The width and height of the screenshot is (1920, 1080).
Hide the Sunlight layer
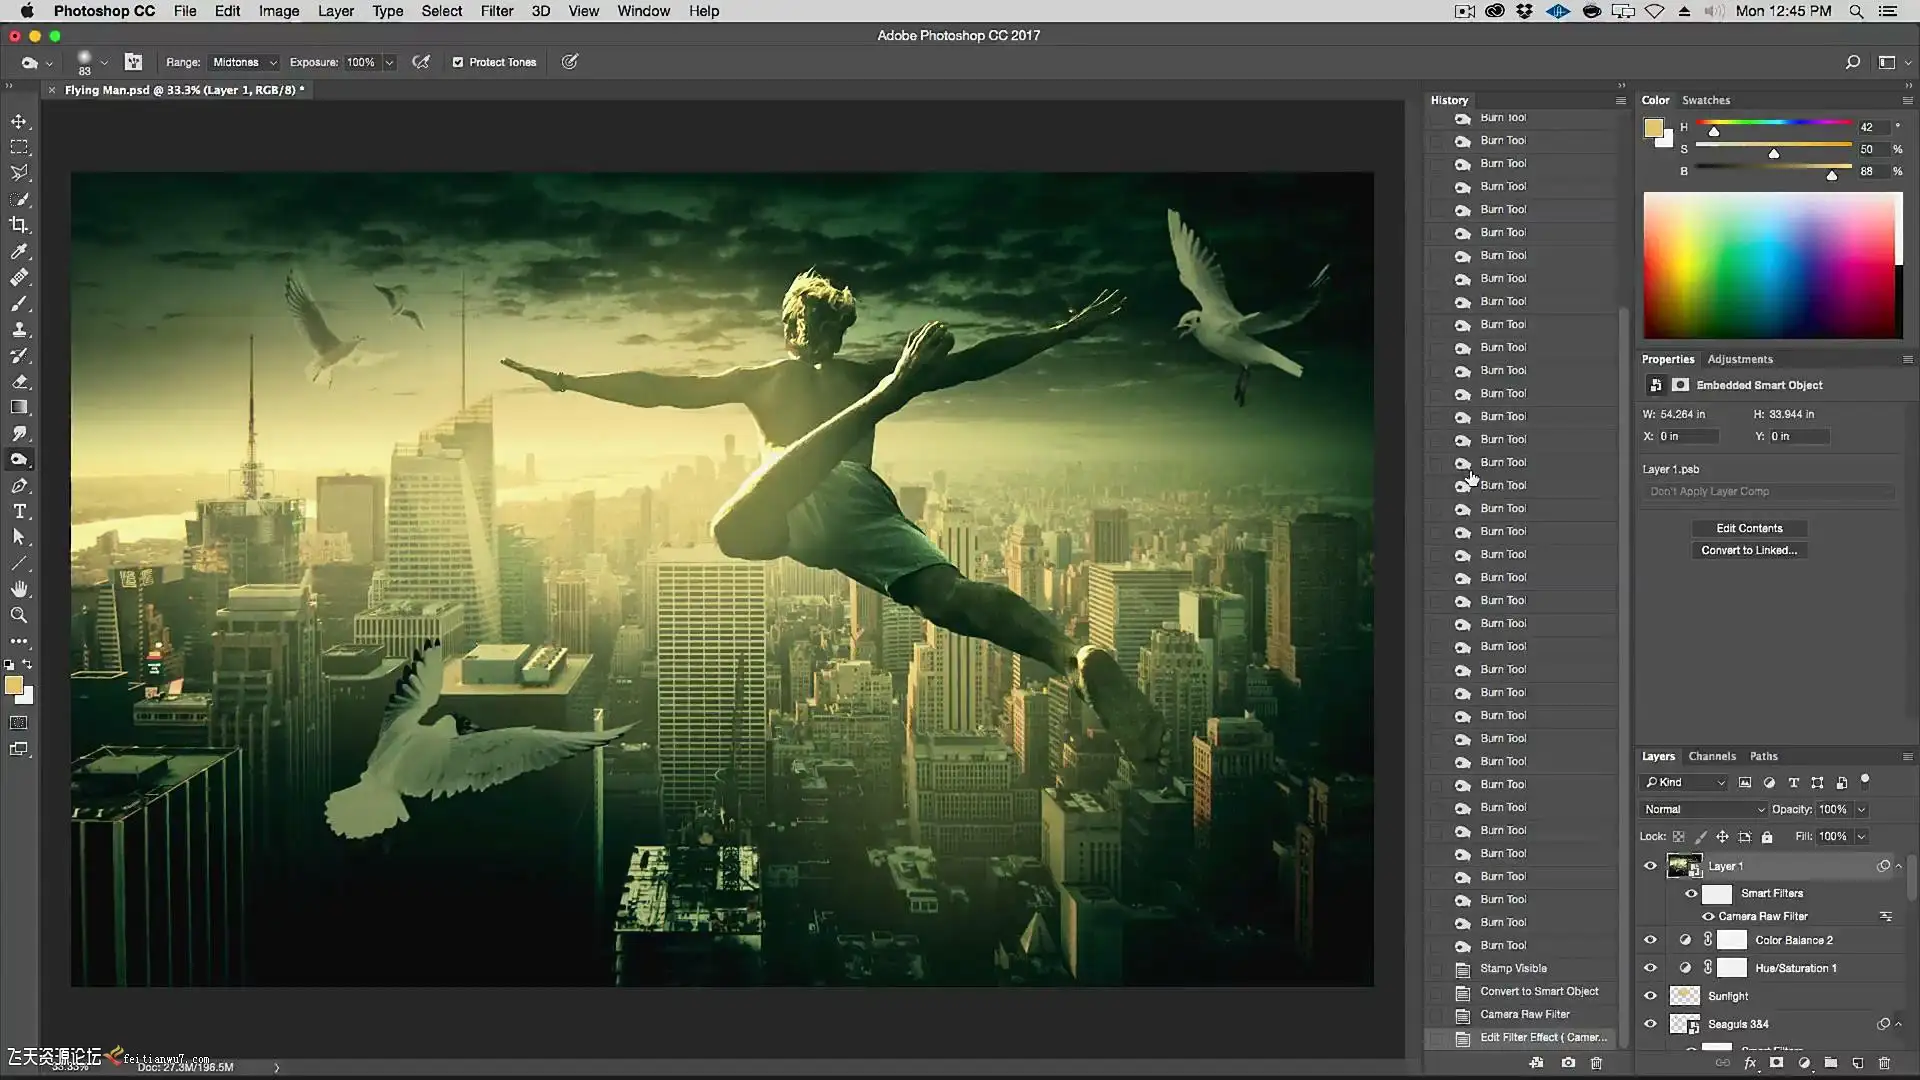[1650, 996]
